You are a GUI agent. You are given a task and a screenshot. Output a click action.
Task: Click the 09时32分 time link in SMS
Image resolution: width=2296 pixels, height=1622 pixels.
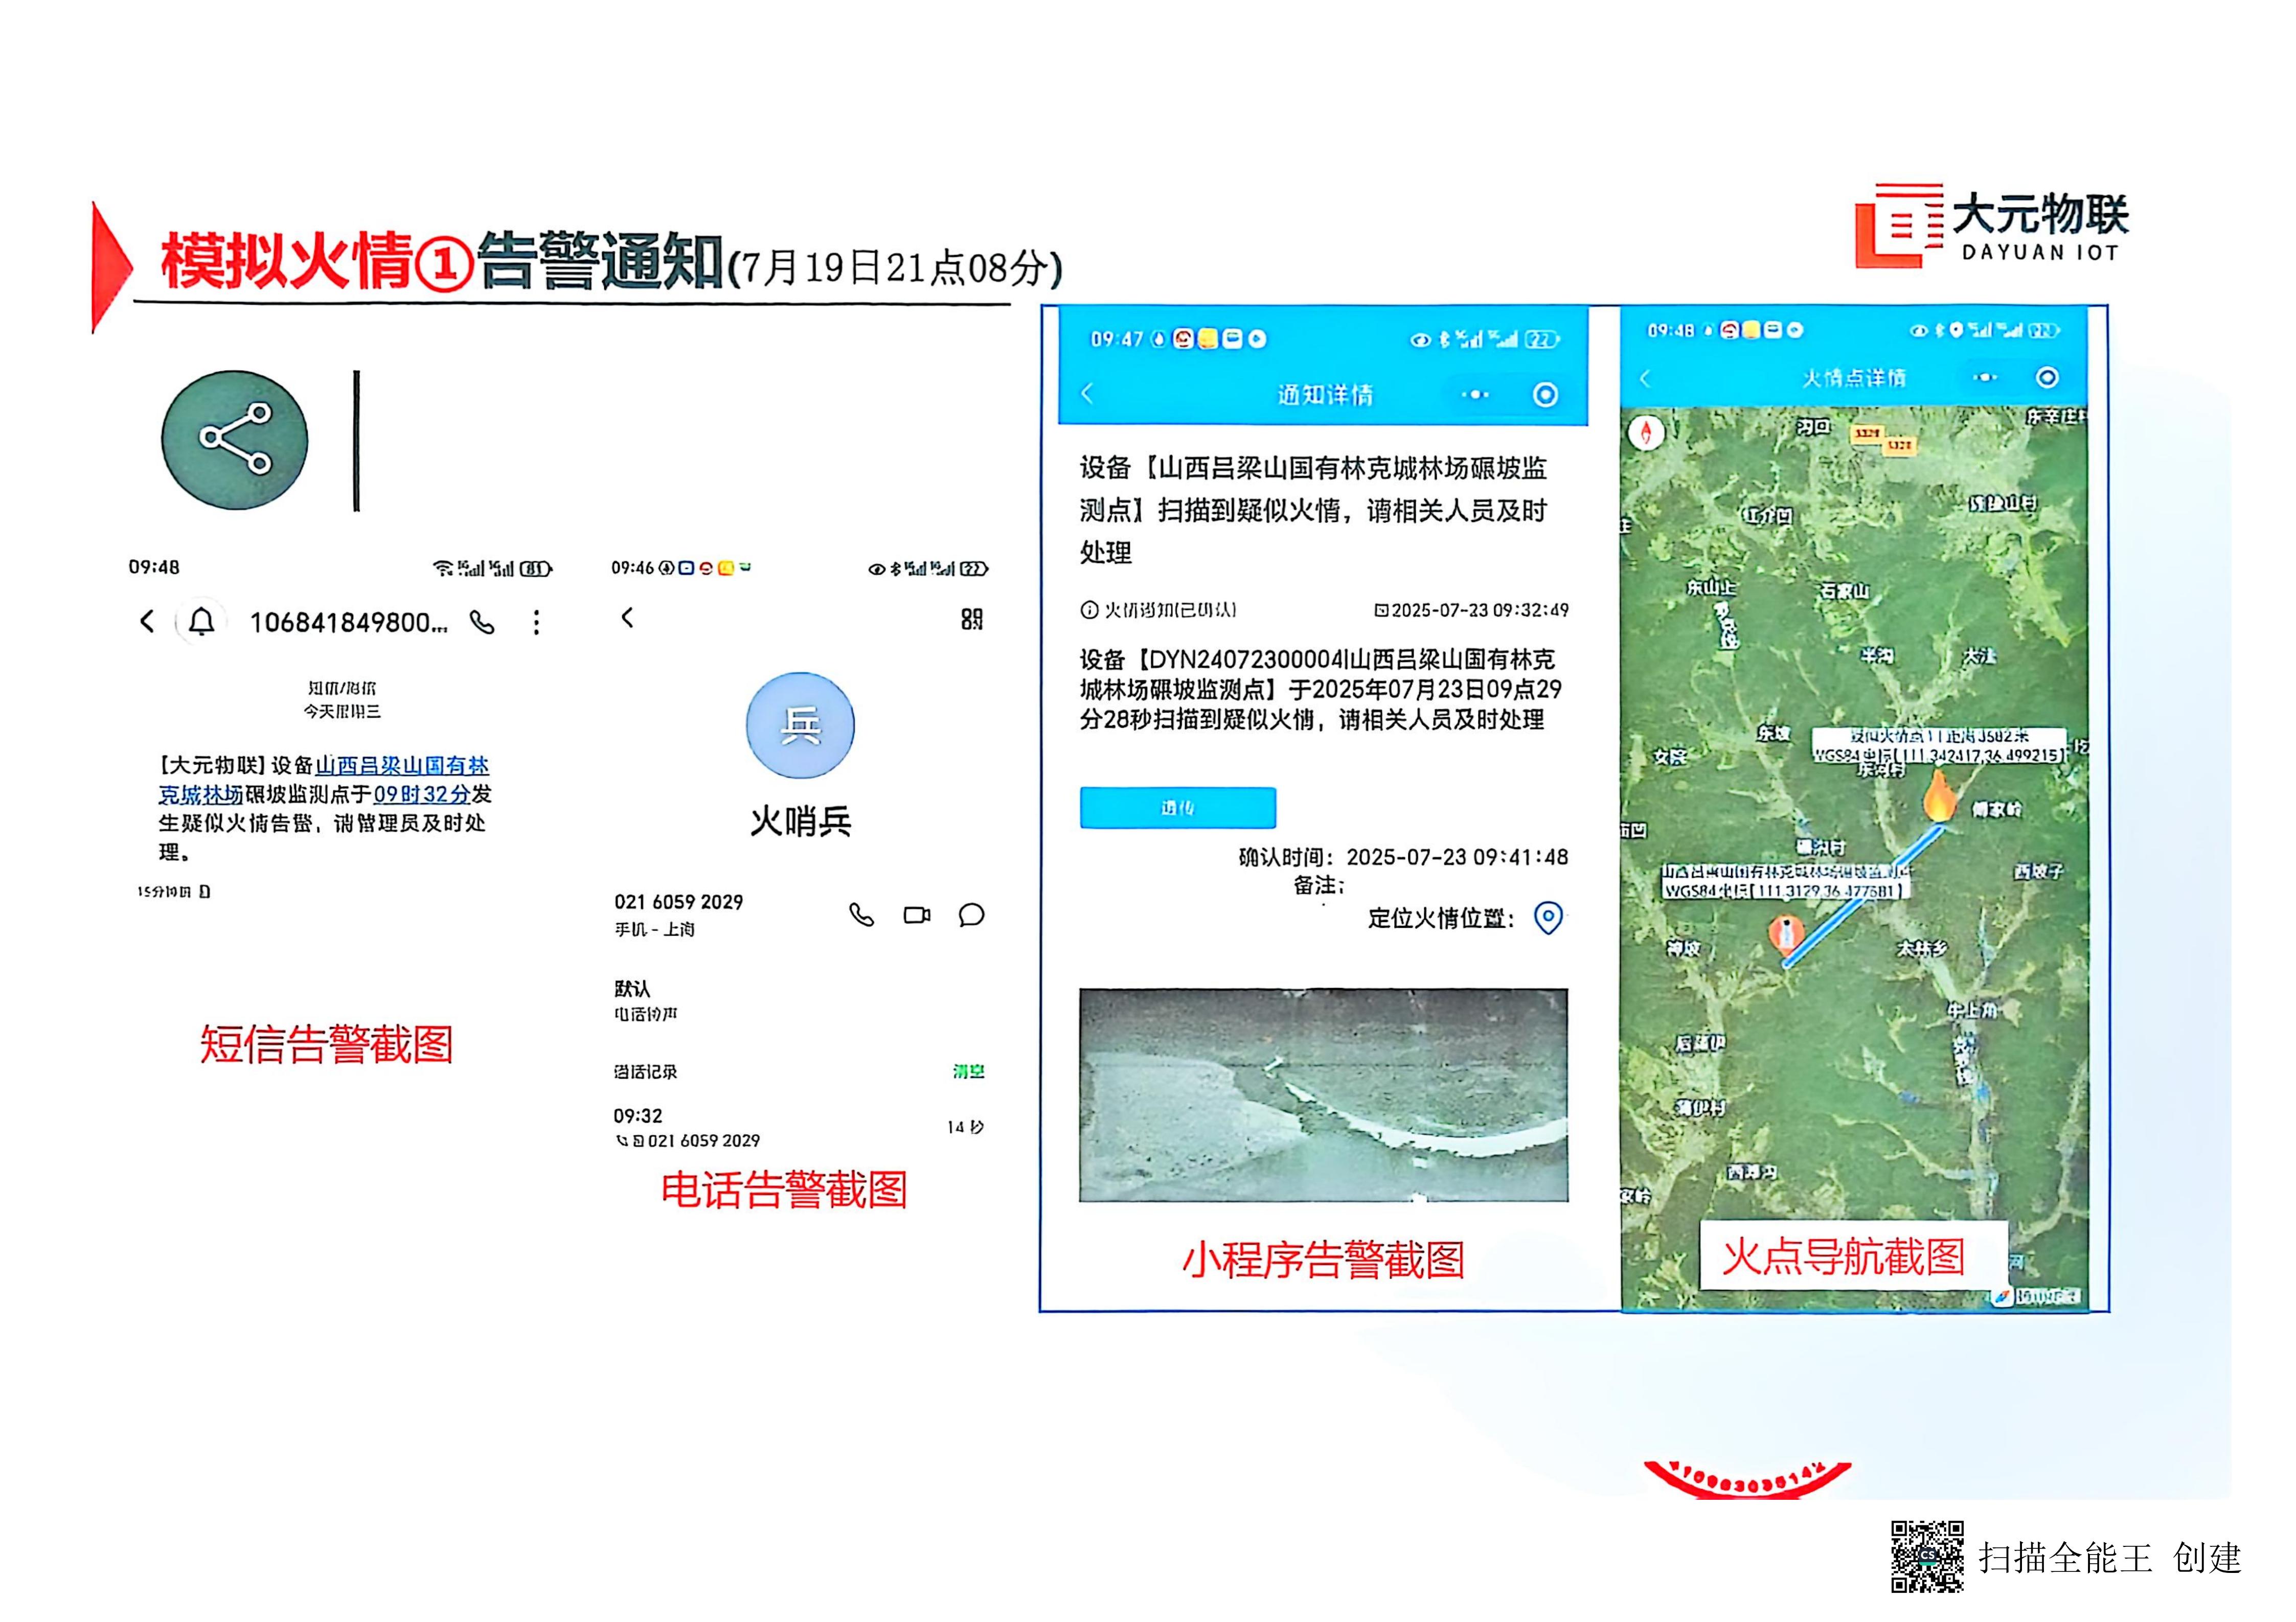click(x=421, y=794)
